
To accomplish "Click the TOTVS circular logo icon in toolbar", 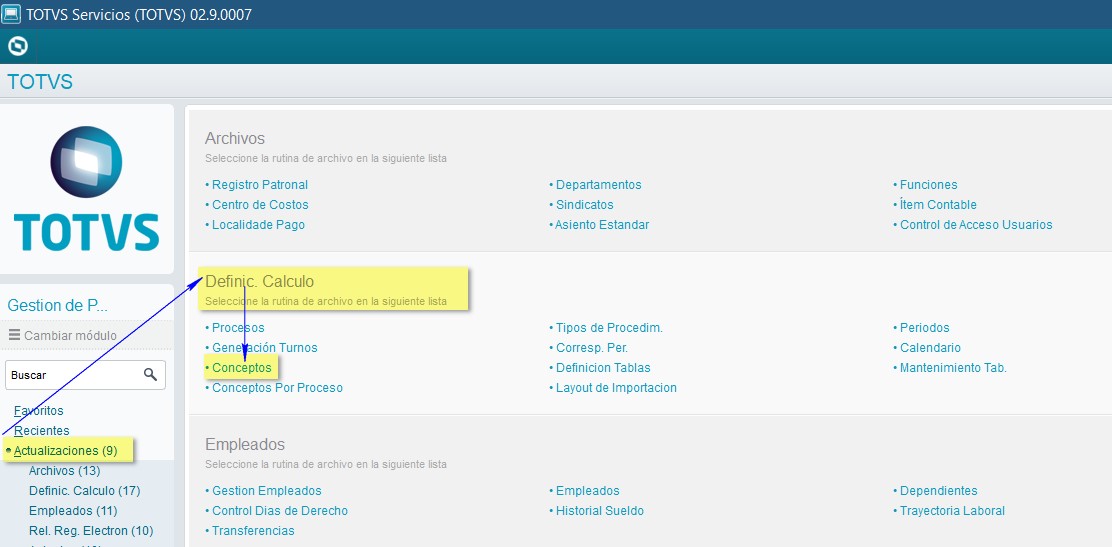I will [17, 46].
